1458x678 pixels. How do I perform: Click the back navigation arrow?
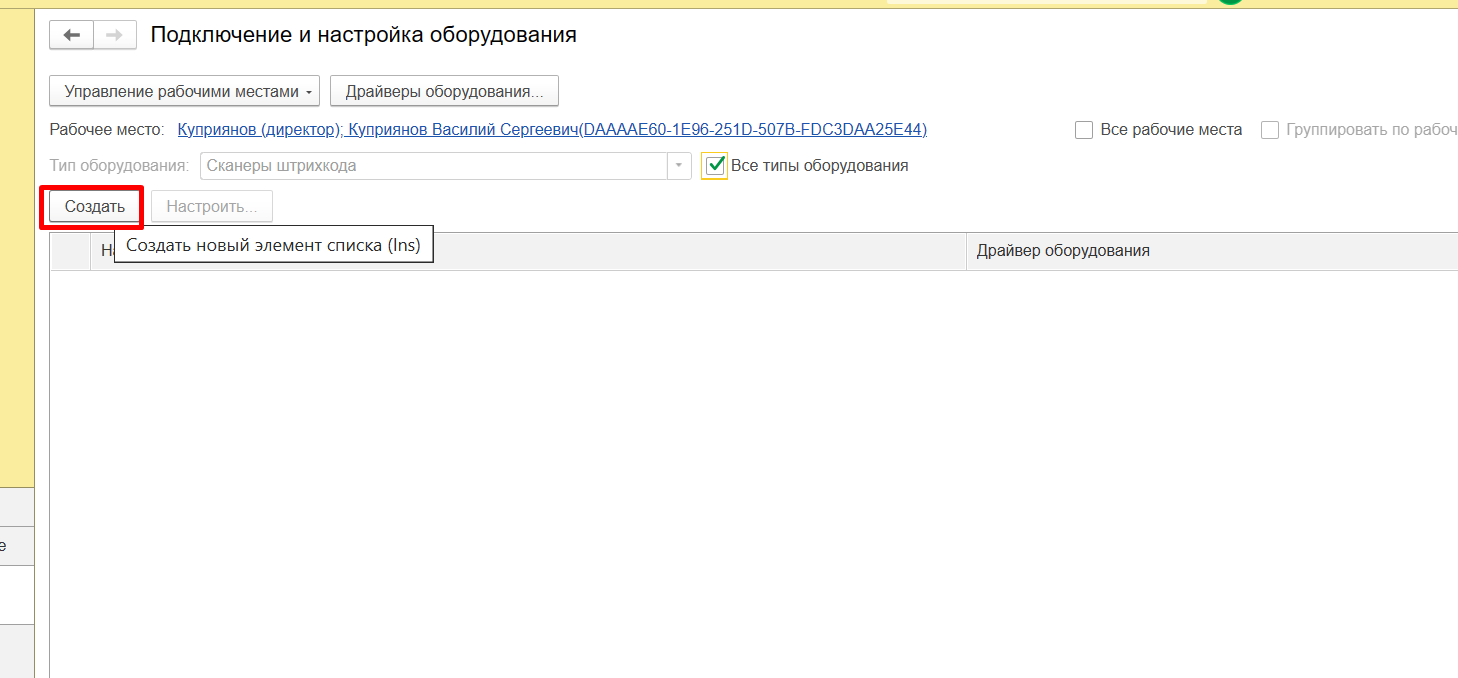pos(71,35)
